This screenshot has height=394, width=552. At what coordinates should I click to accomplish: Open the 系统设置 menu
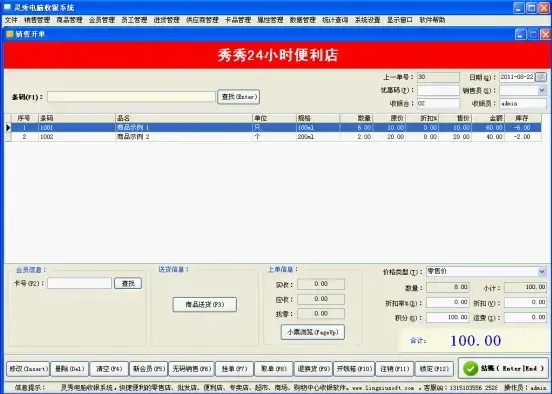367,20
